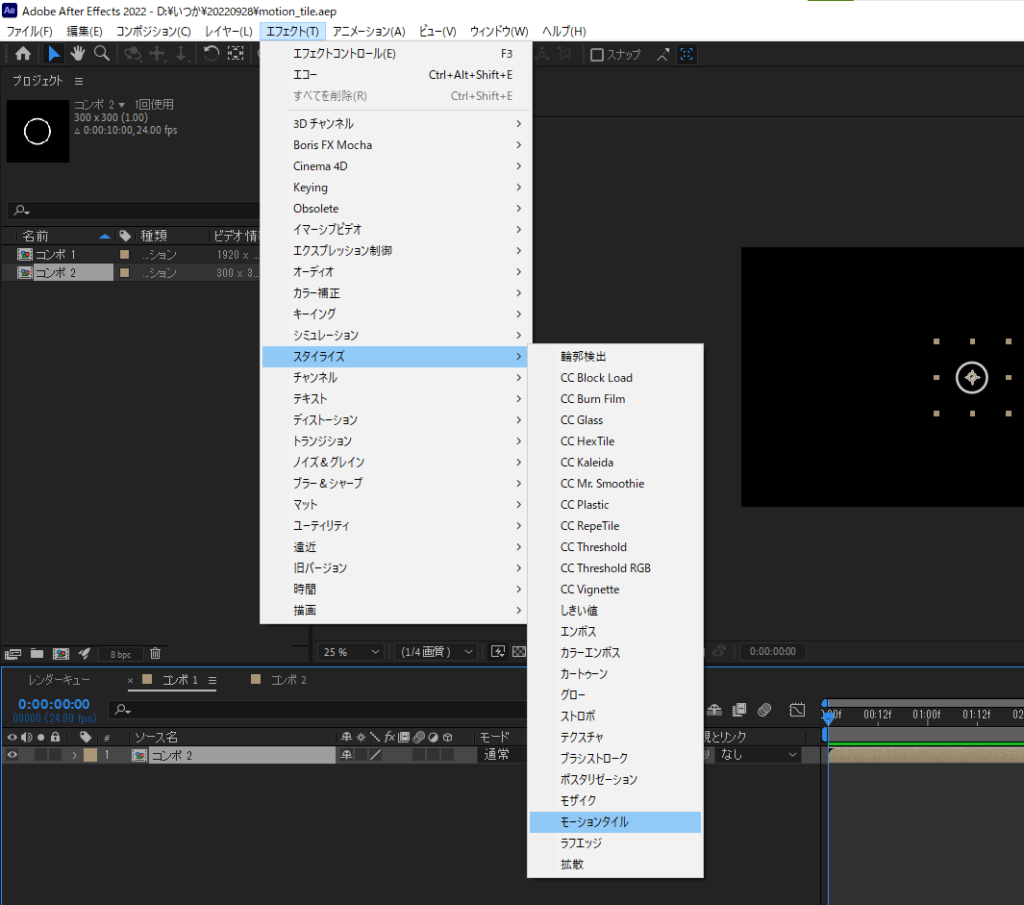This screenshot has height=905, width=1024.
Task: Open the (1/4 画質) resolution dropdown
Action: (436, 652)
